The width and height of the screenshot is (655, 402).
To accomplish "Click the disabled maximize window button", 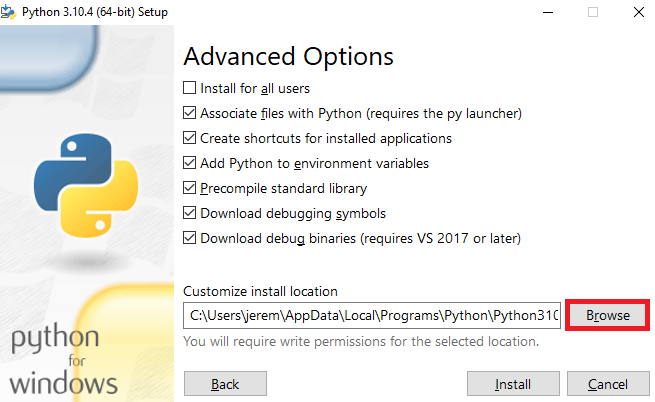I will click(593, 12).
